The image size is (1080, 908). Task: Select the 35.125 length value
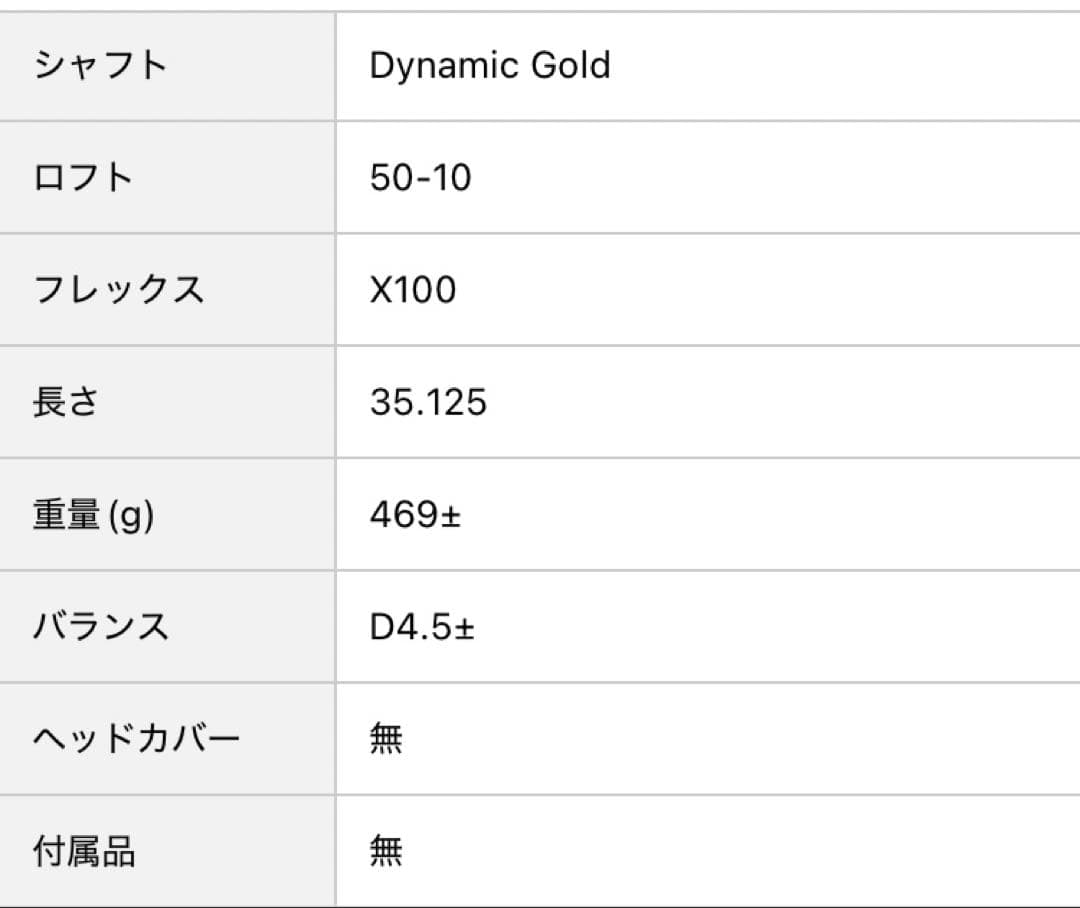click(x=427, y=402)
